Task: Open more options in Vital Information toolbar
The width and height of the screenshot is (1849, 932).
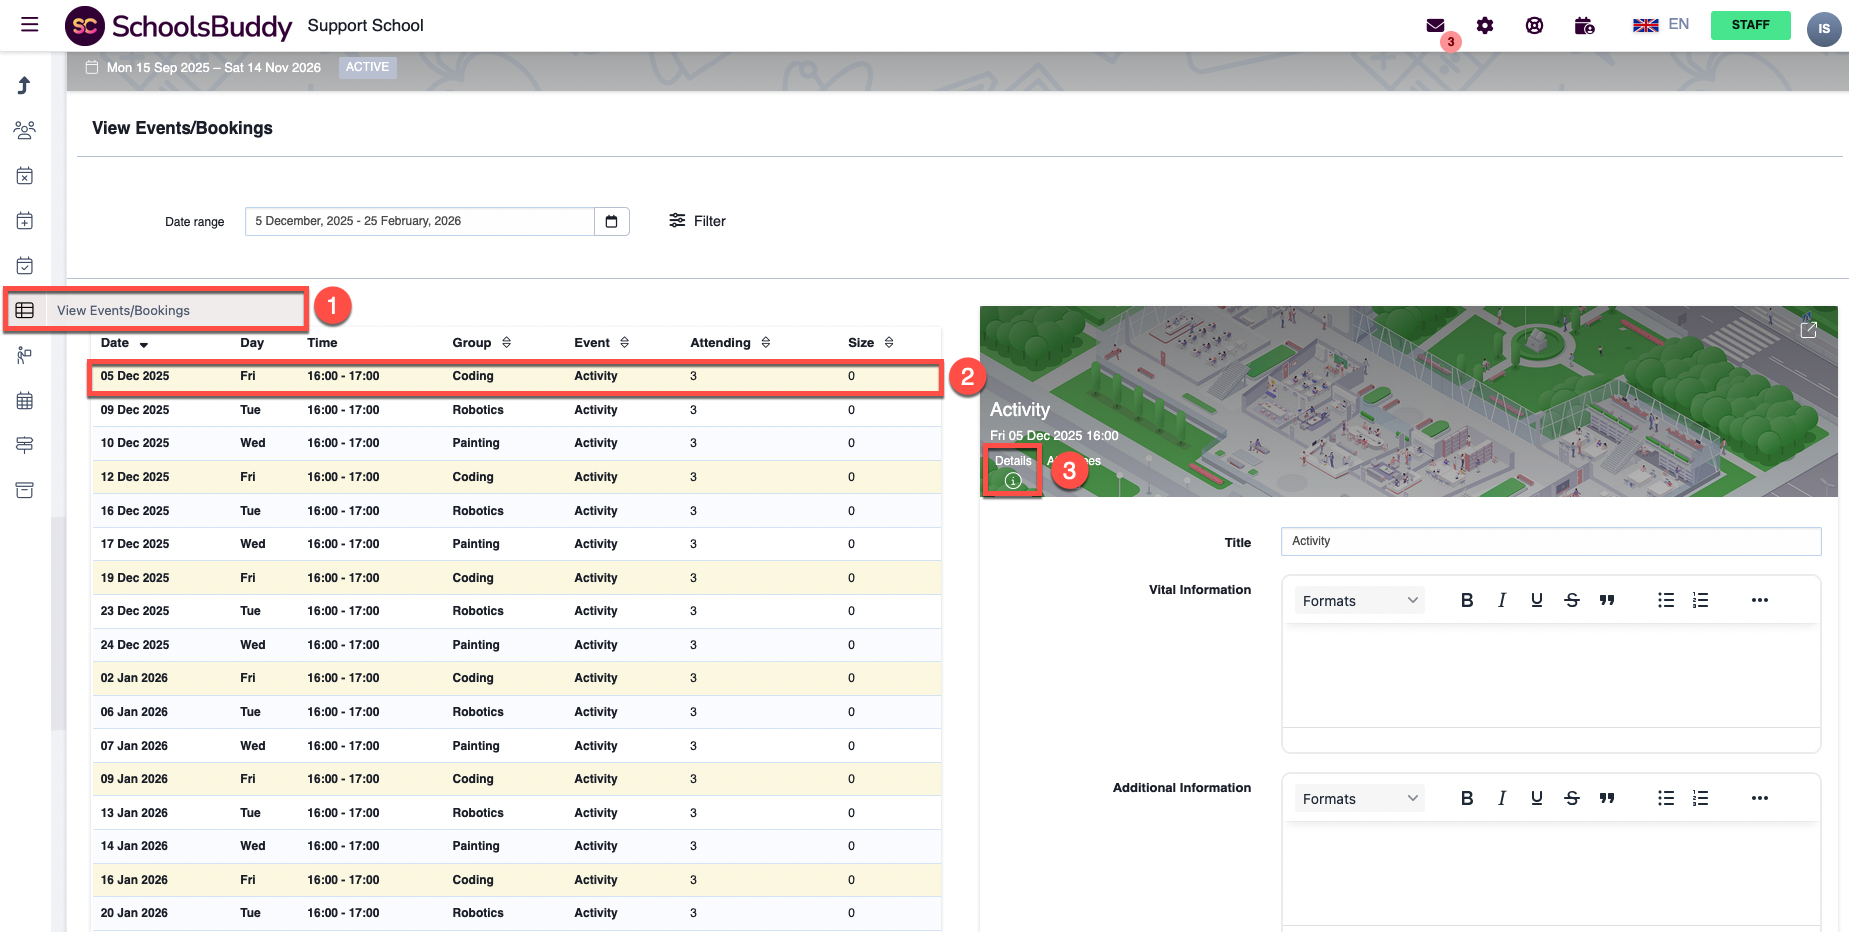Action: point(1760,600)
